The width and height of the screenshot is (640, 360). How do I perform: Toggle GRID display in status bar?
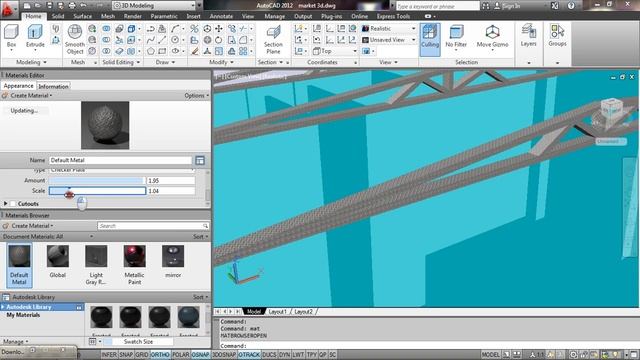point(142,355)
